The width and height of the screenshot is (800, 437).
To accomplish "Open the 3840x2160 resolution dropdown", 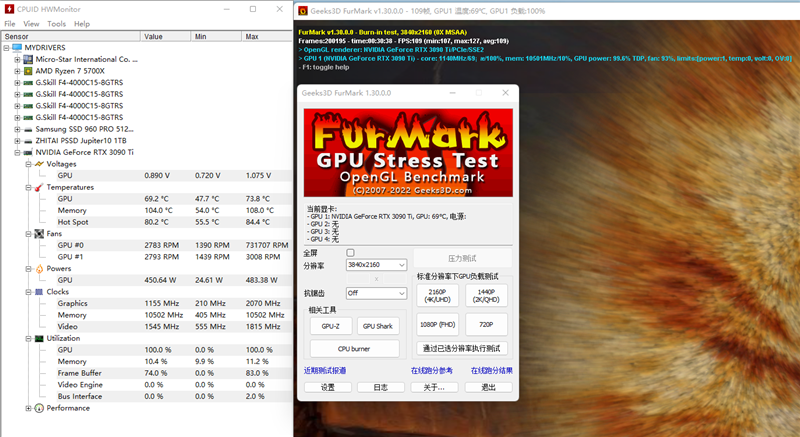I will 376,265.
